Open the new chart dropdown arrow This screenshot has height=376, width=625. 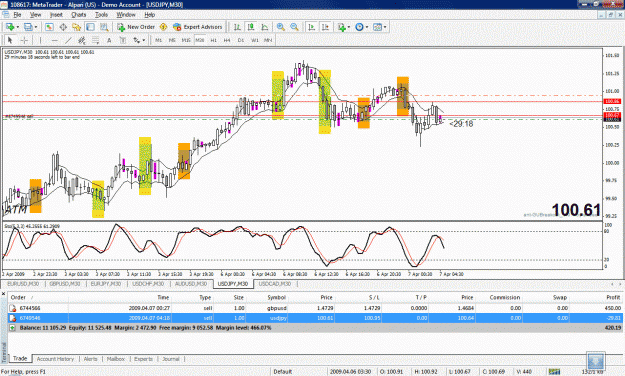18,27
